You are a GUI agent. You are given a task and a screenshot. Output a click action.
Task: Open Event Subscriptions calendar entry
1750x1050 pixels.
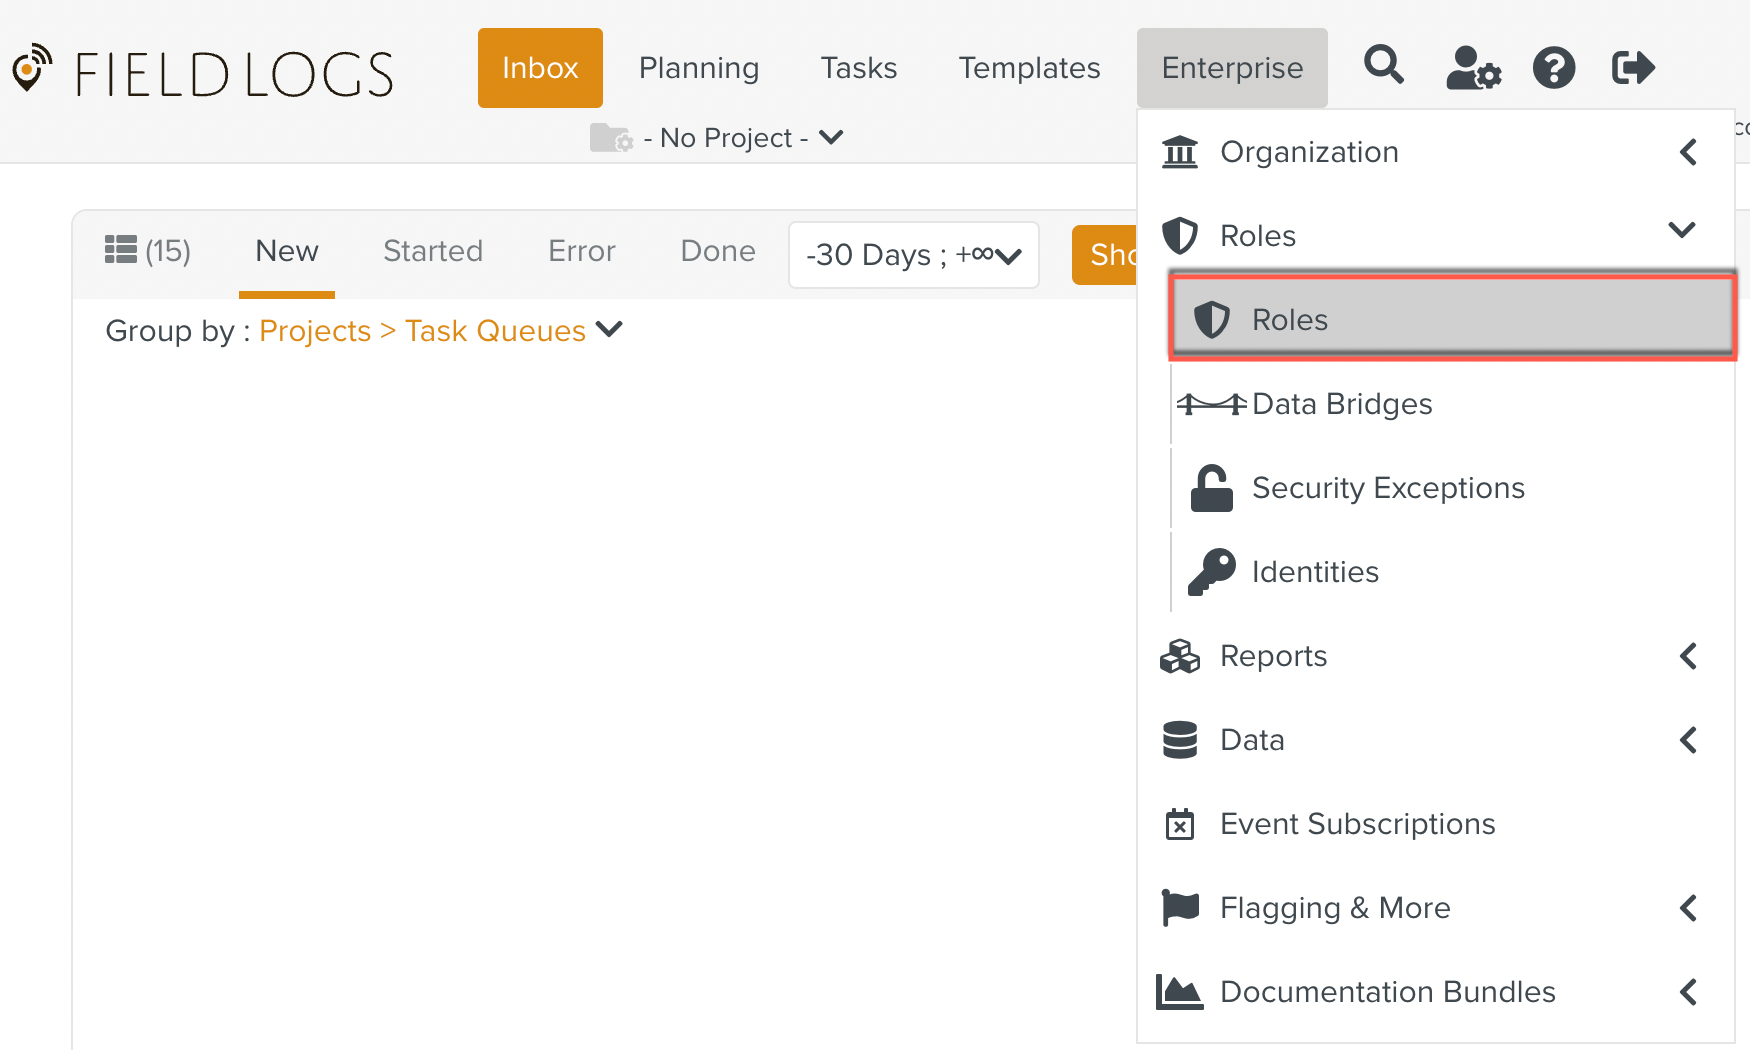click(x=1357, y=824)
